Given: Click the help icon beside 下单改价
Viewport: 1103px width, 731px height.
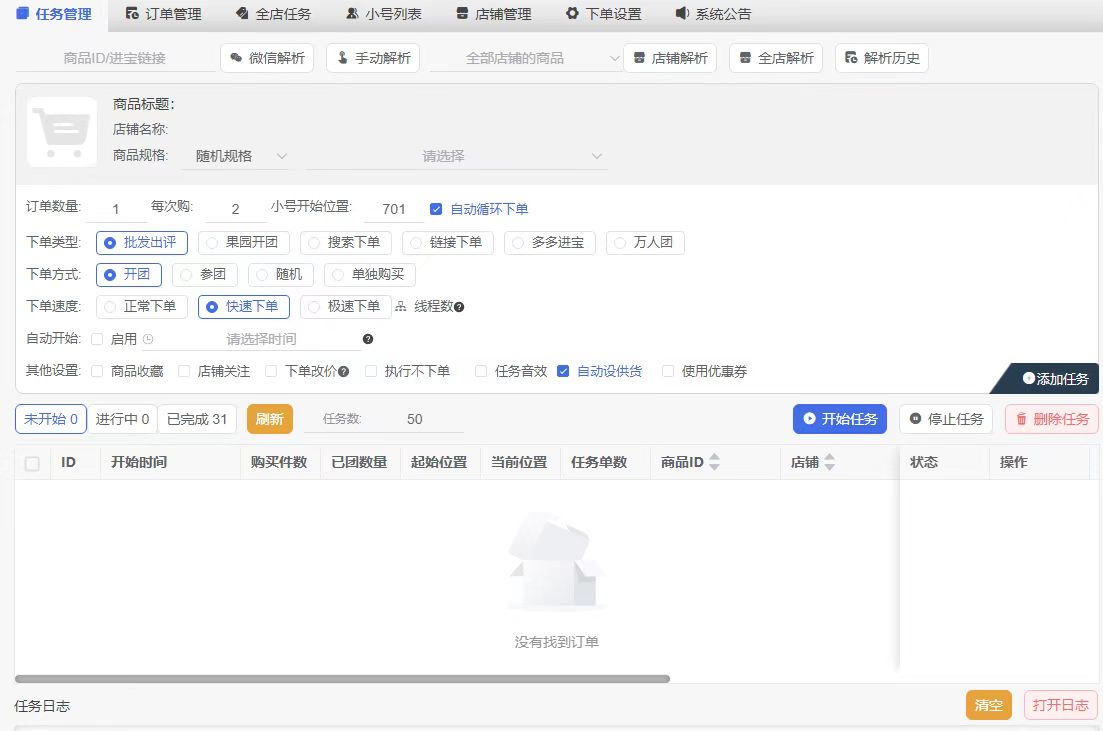Looking at the screenshot, I should point(344,371).
